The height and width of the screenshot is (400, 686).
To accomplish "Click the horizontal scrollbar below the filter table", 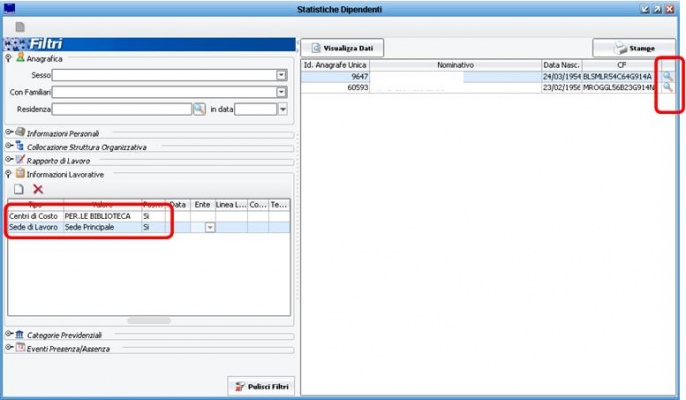I will pos(149,321).
